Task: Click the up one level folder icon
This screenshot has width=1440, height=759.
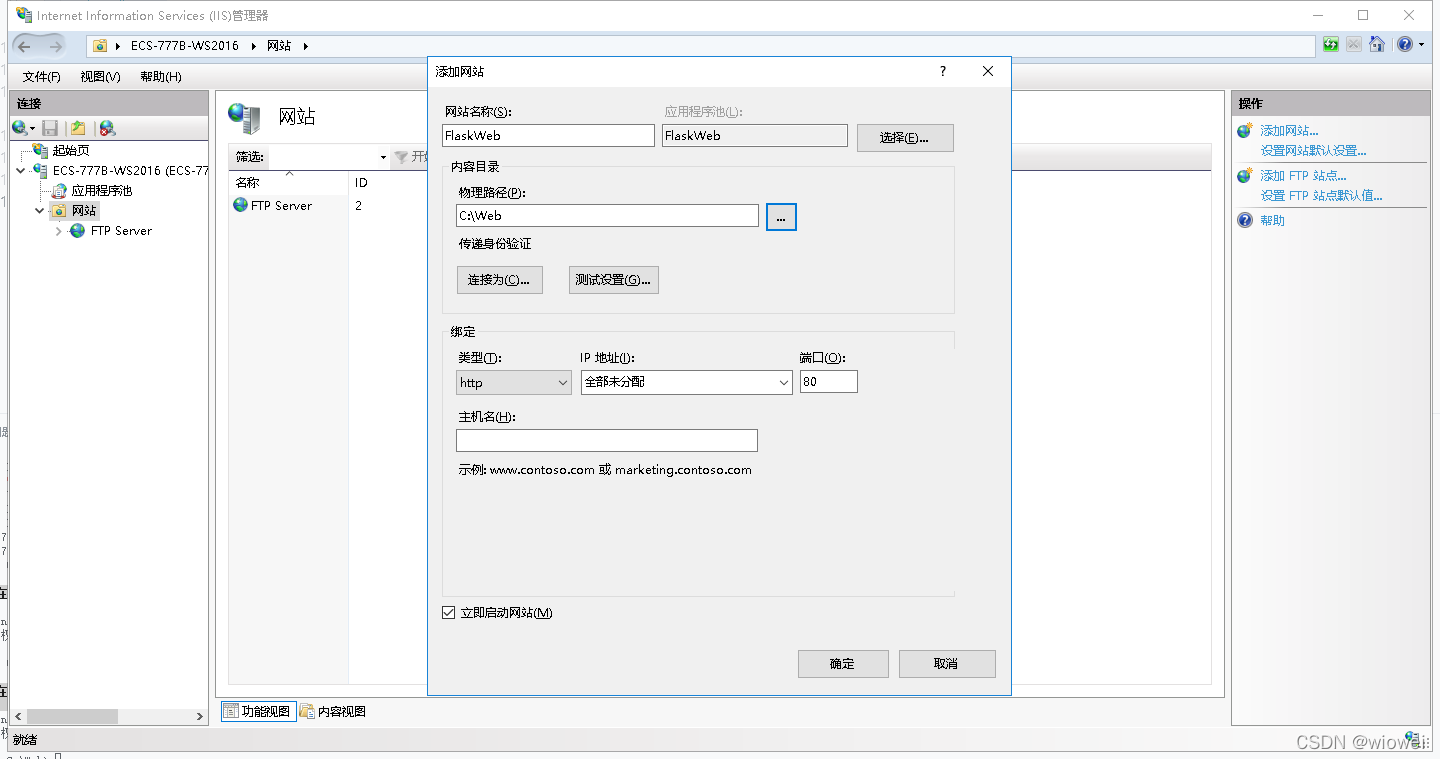Action: [x=76, y=128]
